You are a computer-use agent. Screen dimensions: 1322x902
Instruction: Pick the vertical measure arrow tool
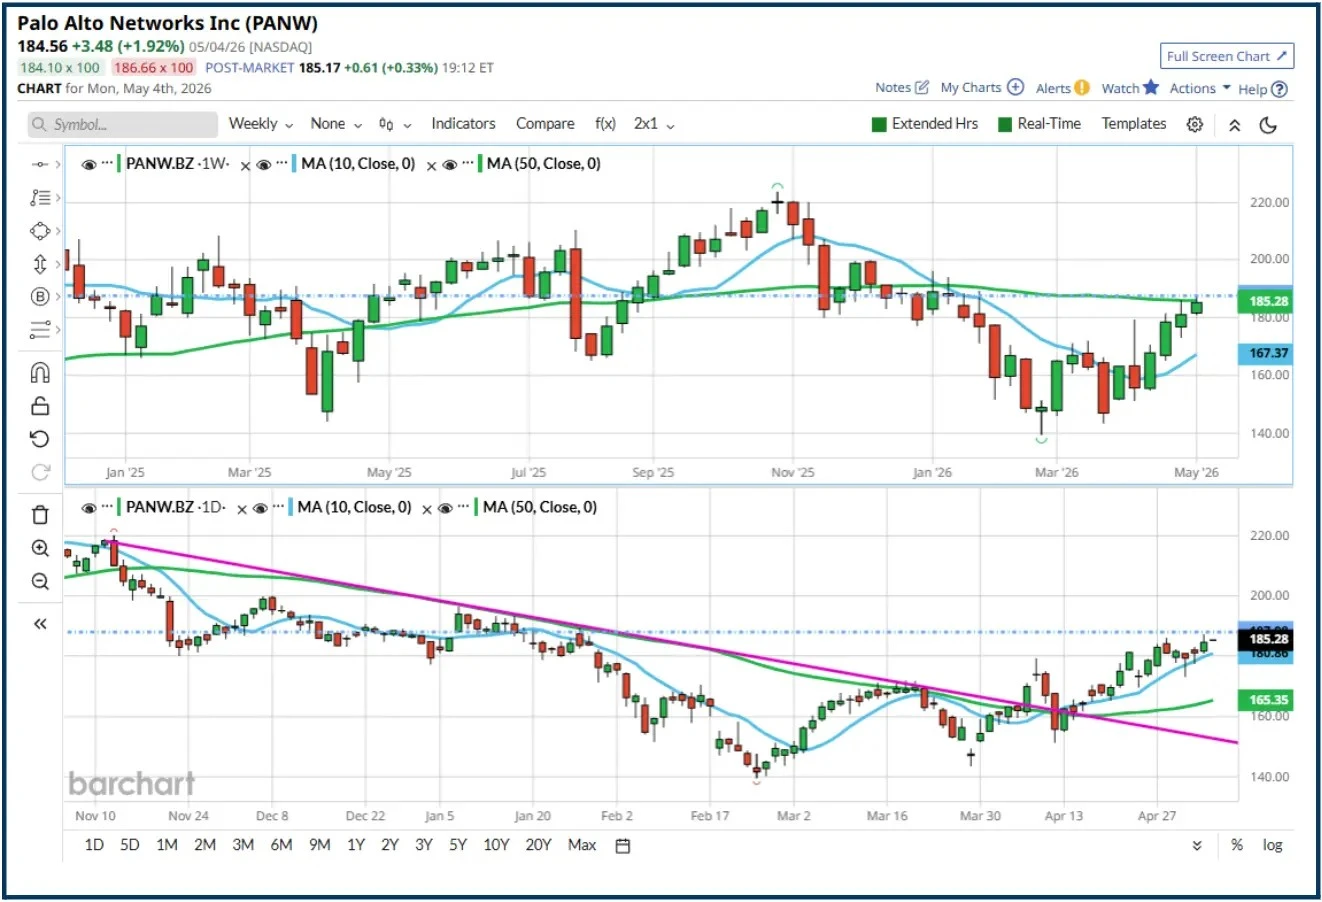(x=40, y=264)
